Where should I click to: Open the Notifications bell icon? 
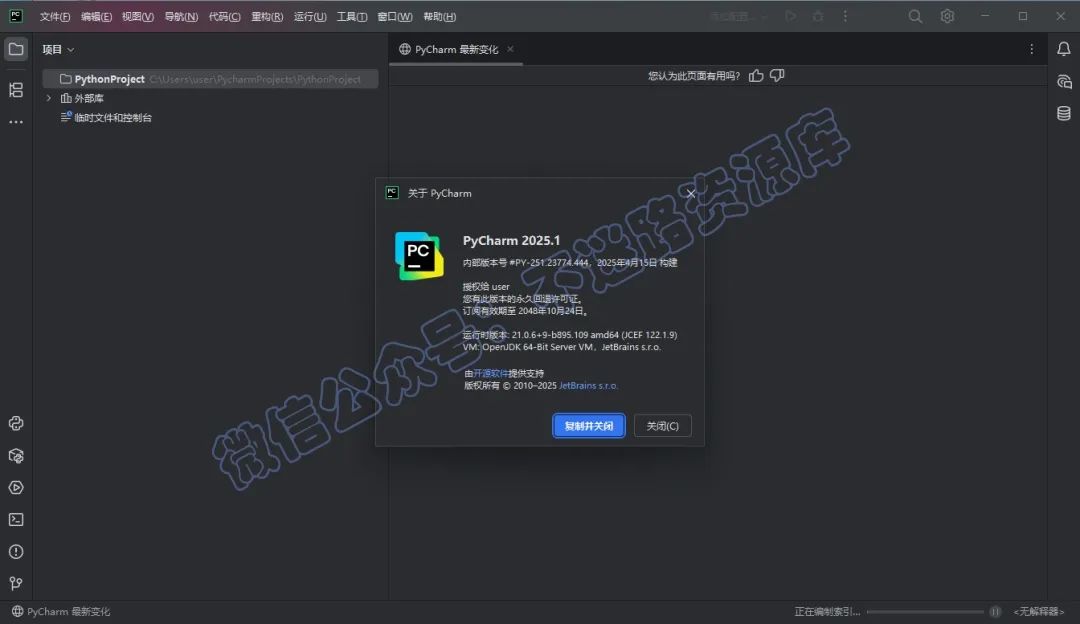coord(1063,49)
